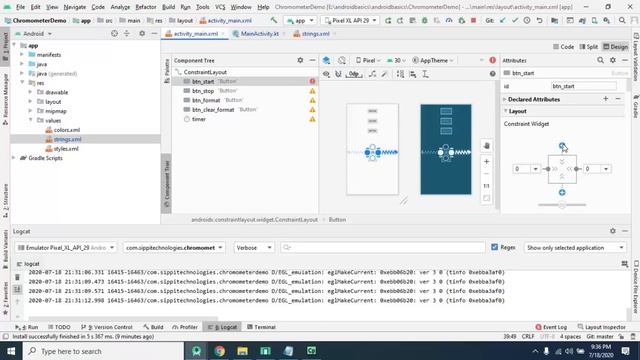The image size is (640, 360).
Task: Switch to Code view mode
Action: click(x=563, y=47)
